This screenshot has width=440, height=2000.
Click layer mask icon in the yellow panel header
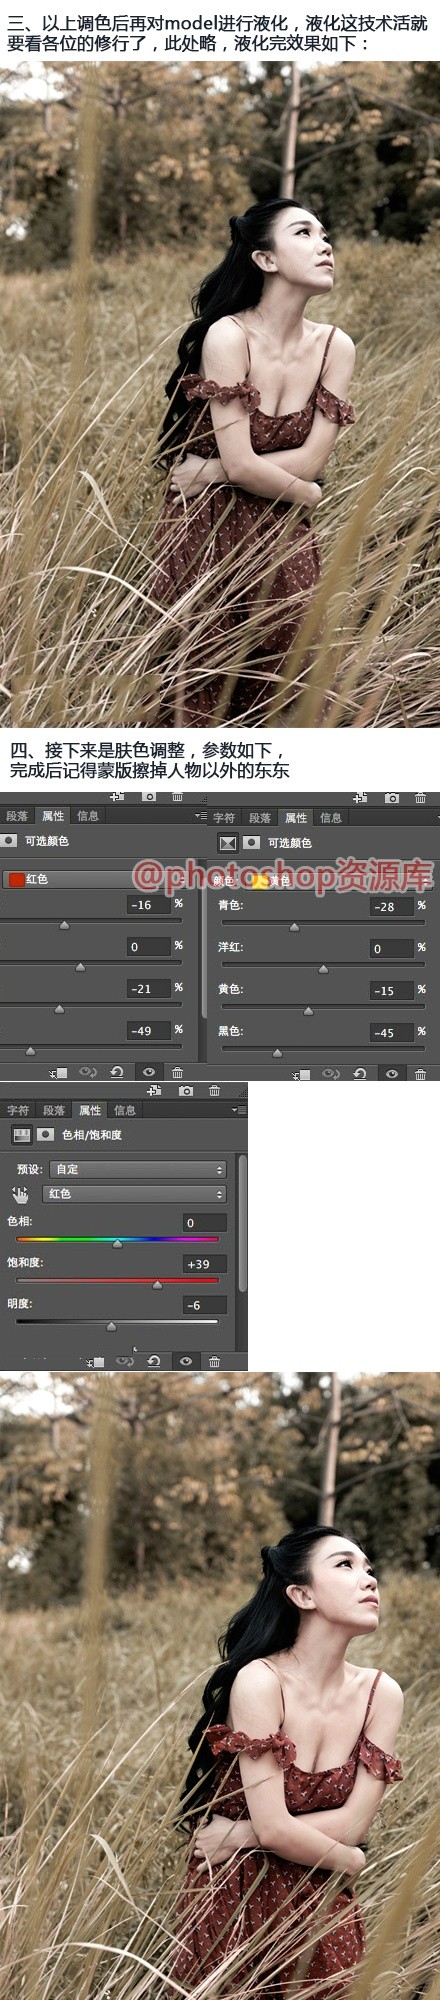click(x=252, y=842)
